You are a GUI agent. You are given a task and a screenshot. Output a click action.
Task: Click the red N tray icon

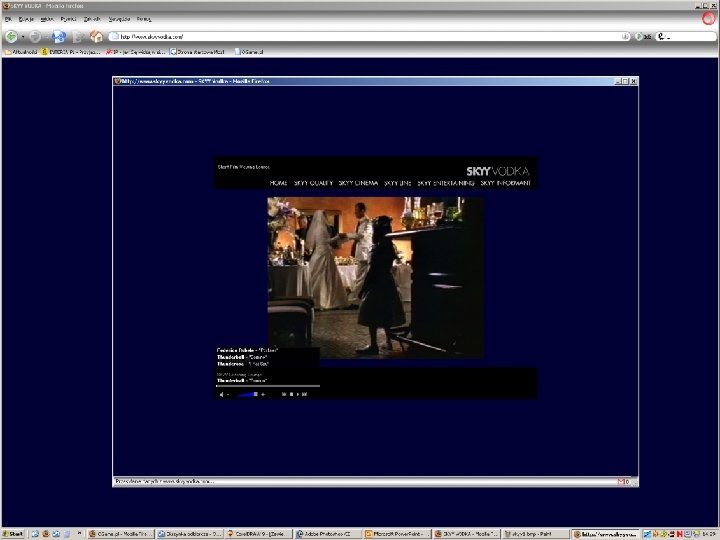[679, 534]
